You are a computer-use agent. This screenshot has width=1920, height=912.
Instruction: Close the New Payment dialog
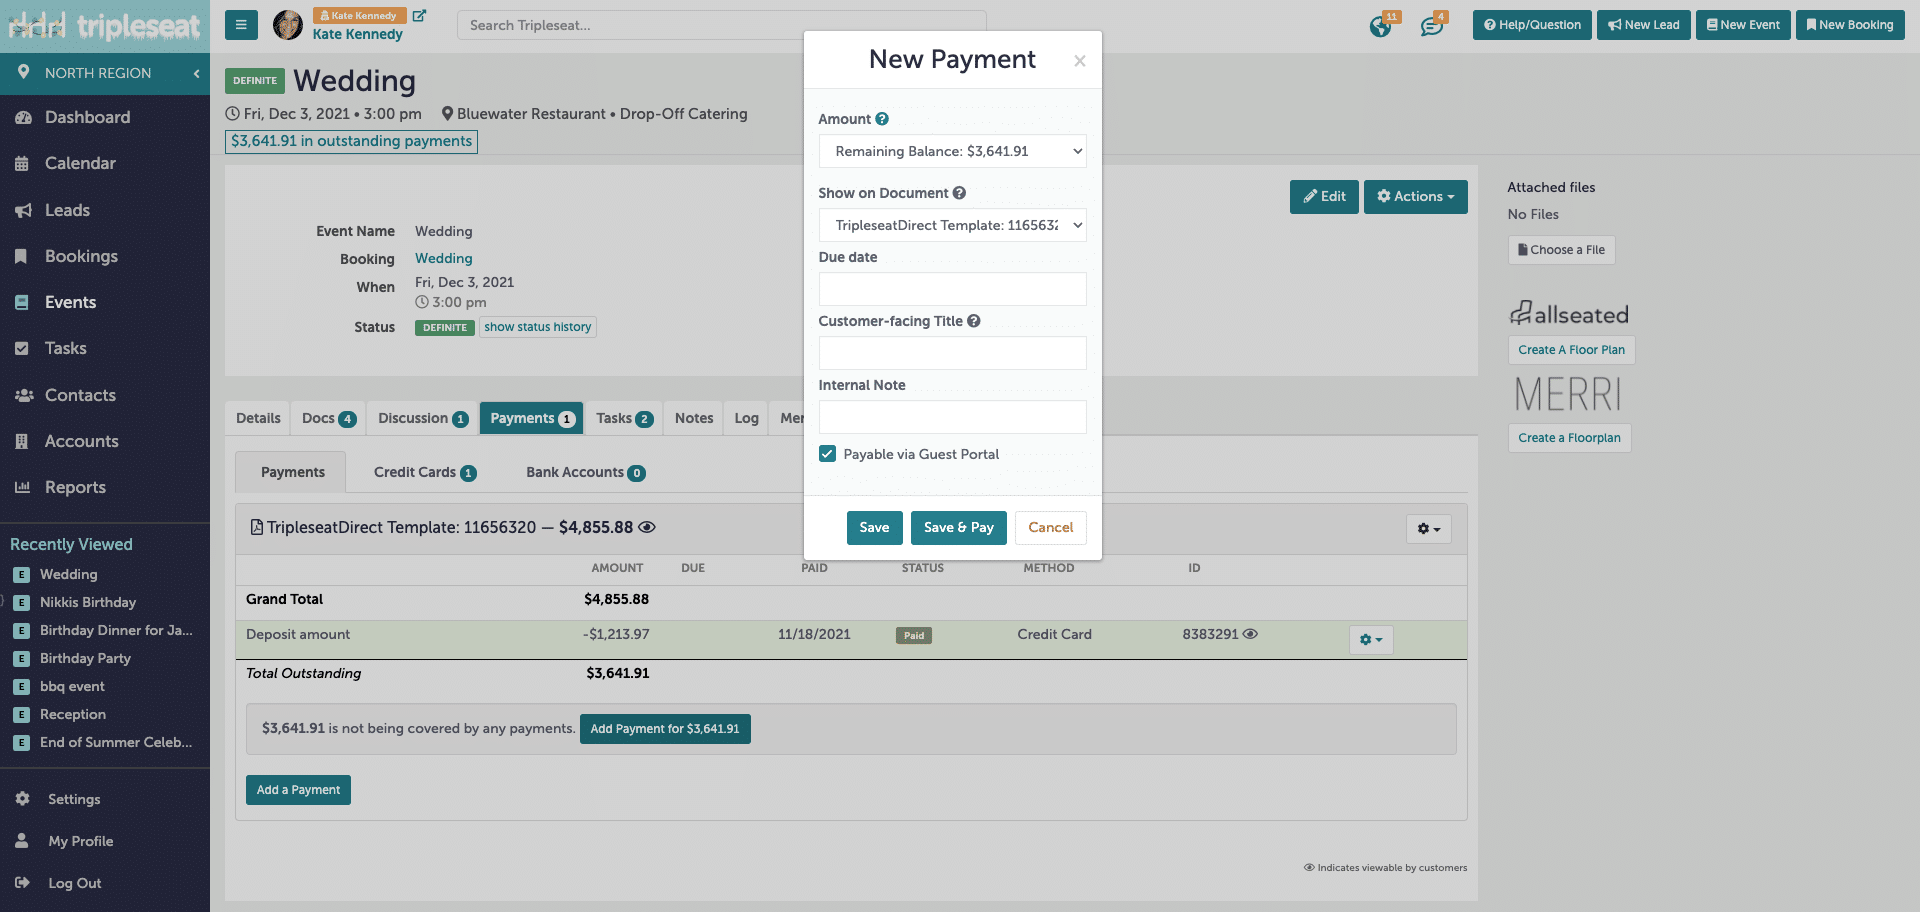point(1079,61)
